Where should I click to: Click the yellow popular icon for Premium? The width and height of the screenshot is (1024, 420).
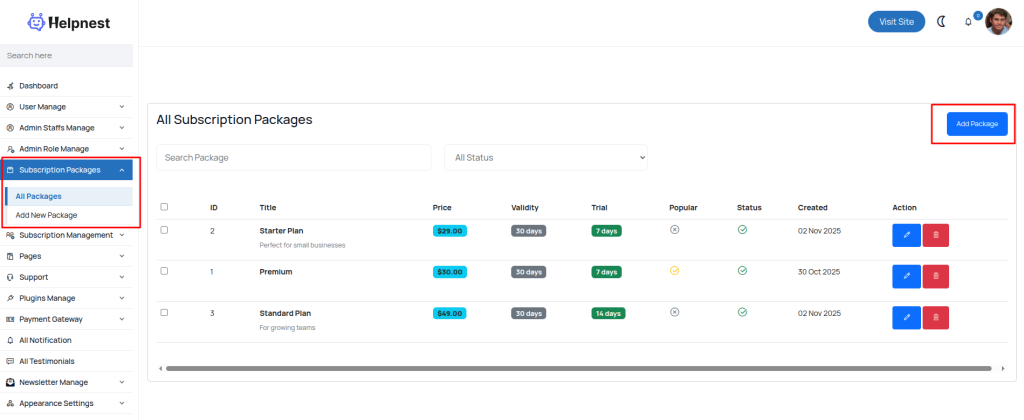[x=674, y=270]
